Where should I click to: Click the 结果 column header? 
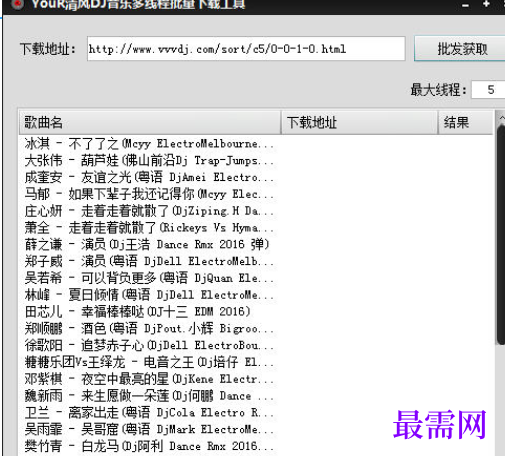(465, 122)
